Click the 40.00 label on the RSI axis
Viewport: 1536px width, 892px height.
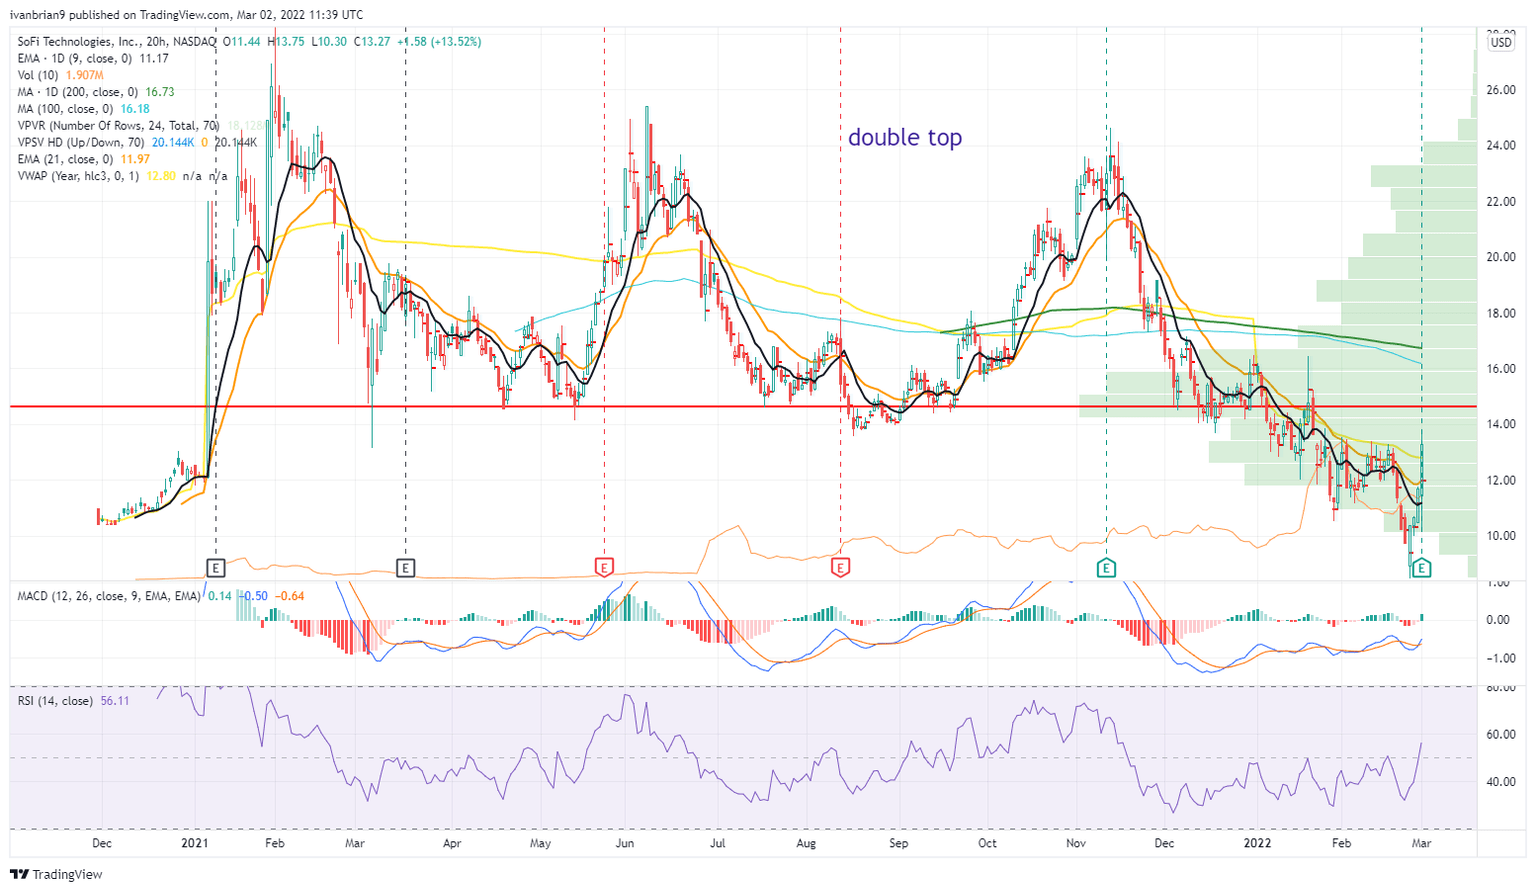1500,782
